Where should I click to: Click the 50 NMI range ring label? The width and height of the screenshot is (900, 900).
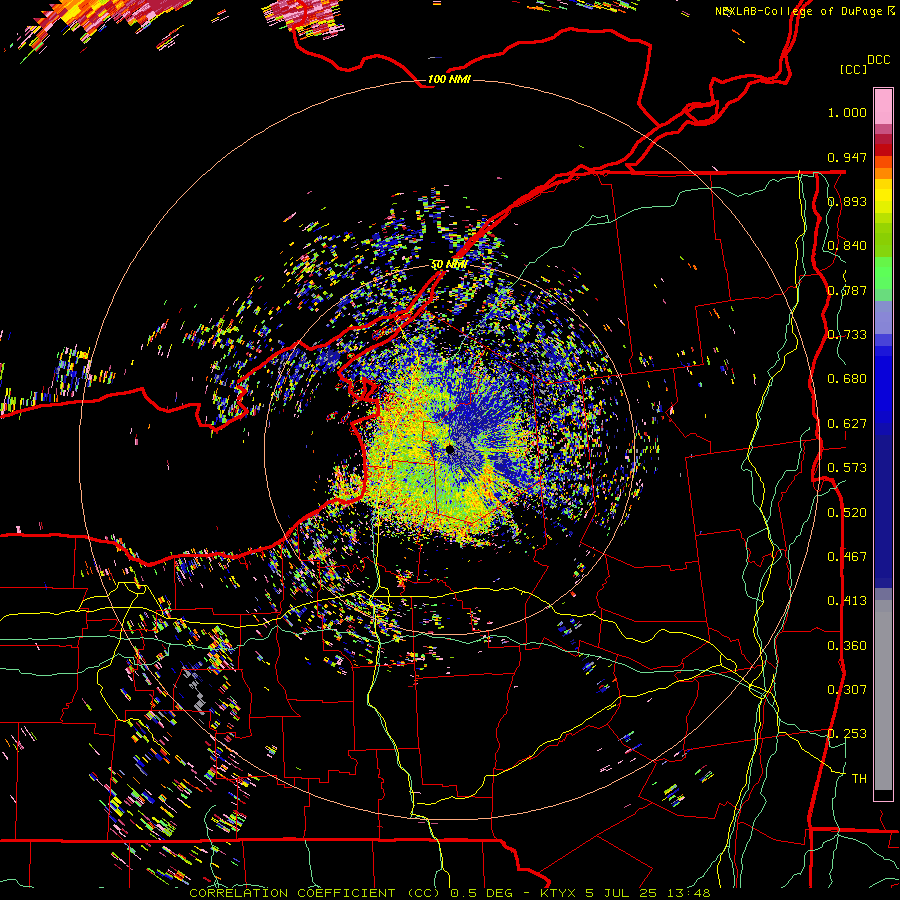(x=449, y=265)
